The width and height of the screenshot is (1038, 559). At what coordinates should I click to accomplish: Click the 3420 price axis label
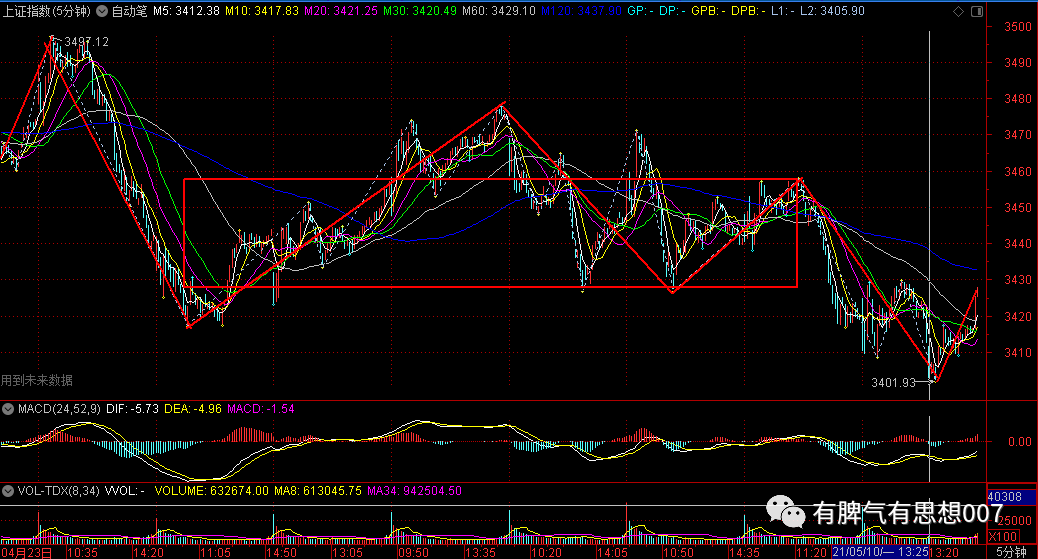click(1018, 317)
